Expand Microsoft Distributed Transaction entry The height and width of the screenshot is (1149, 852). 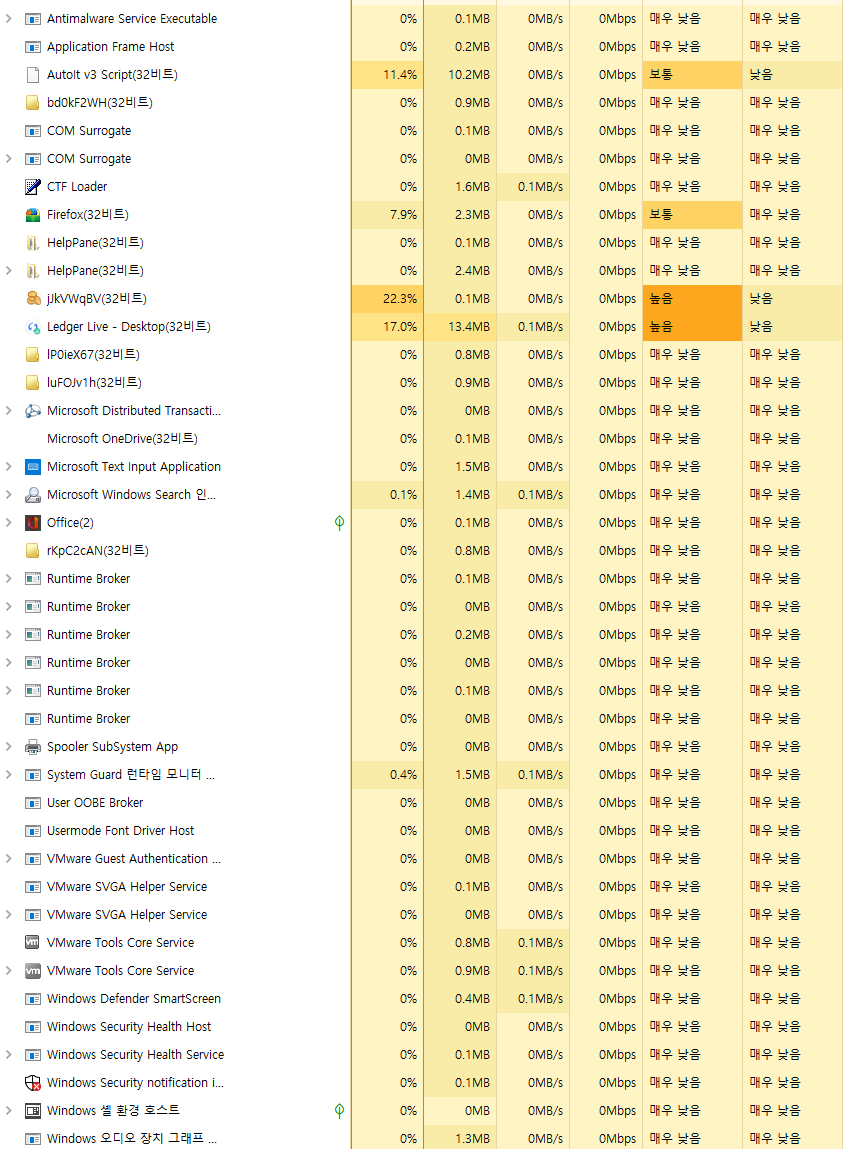click(9, 410)
